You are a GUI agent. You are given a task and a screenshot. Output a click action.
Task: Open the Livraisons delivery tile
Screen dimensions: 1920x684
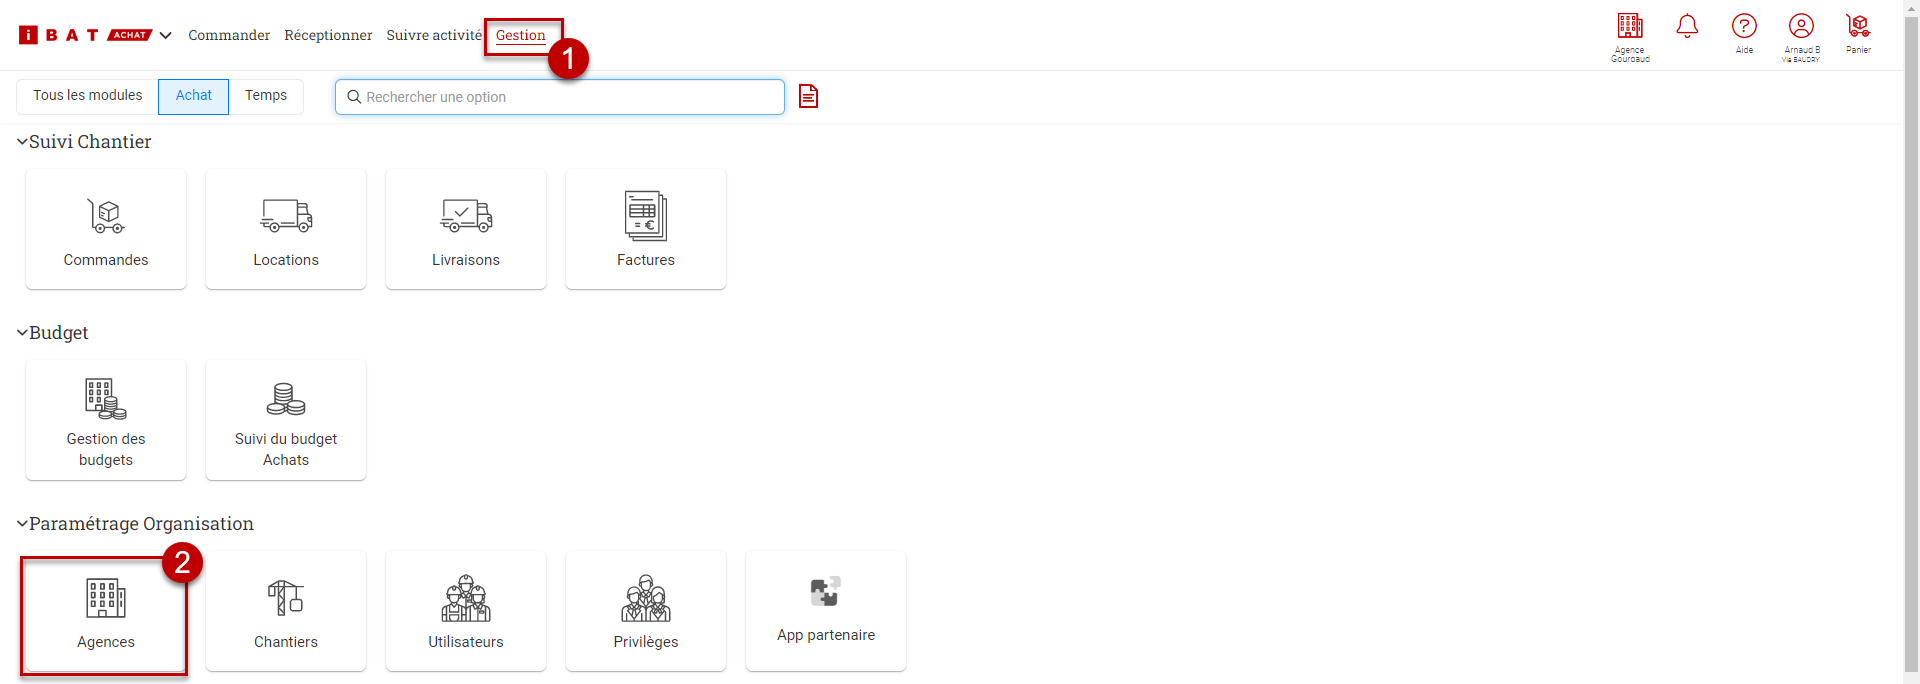pos(466,229)
